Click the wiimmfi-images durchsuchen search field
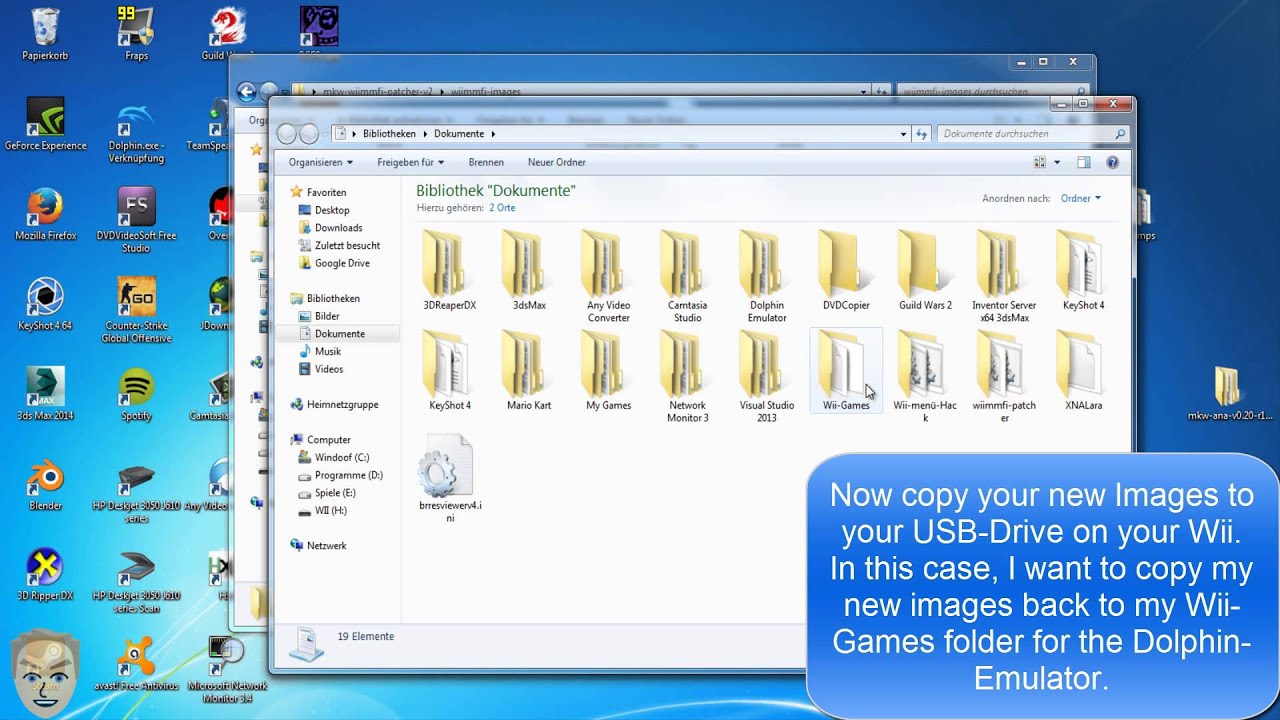Screen dimensions: 1280x720 995,91
